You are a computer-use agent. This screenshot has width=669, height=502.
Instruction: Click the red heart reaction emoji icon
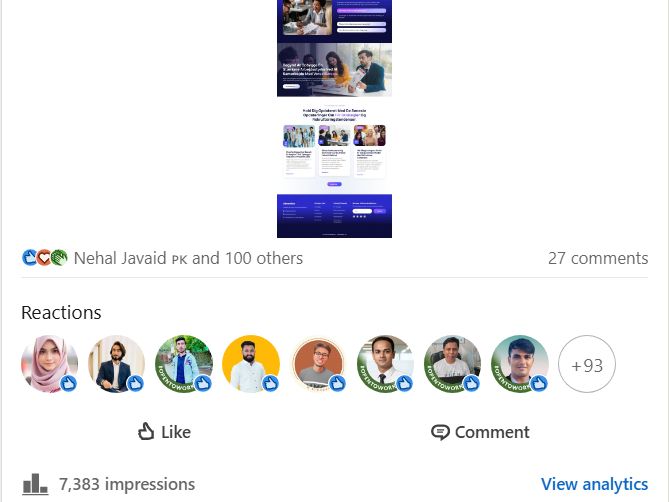pyautogui.click(x=44, y=258)
